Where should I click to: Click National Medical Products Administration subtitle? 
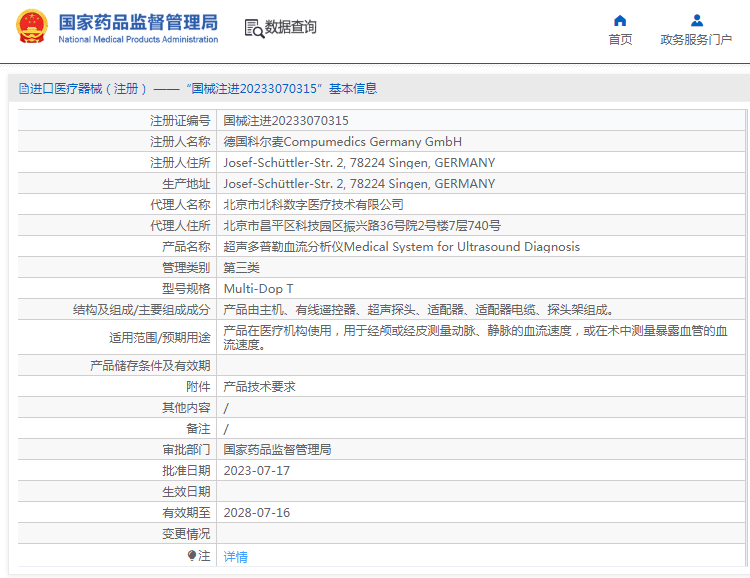pos(138,39)
